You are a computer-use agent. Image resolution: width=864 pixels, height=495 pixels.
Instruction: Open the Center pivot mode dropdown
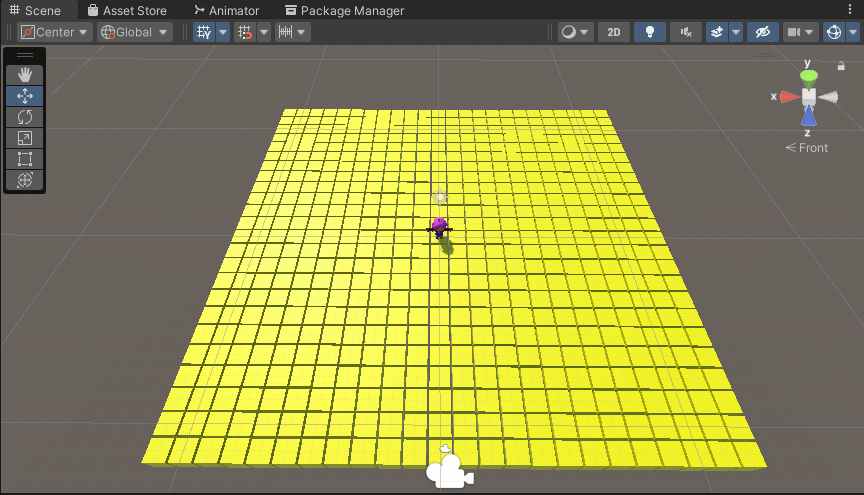click(55, 32)
